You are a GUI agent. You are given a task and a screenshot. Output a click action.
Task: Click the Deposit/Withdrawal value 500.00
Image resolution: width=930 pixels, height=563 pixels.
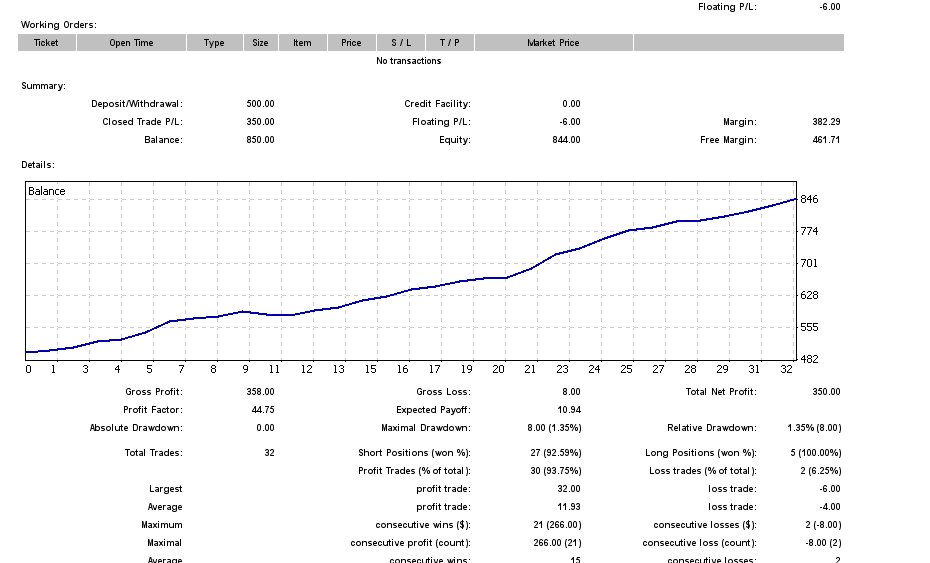point(260,104)
